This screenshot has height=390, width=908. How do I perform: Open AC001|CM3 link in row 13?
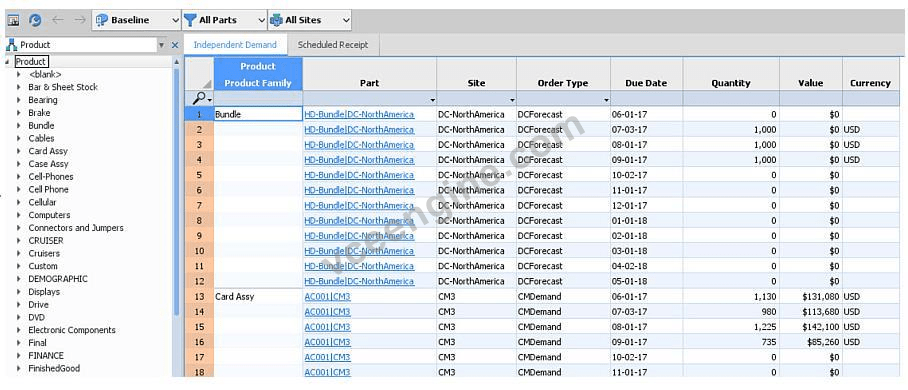tap(327, 296)
